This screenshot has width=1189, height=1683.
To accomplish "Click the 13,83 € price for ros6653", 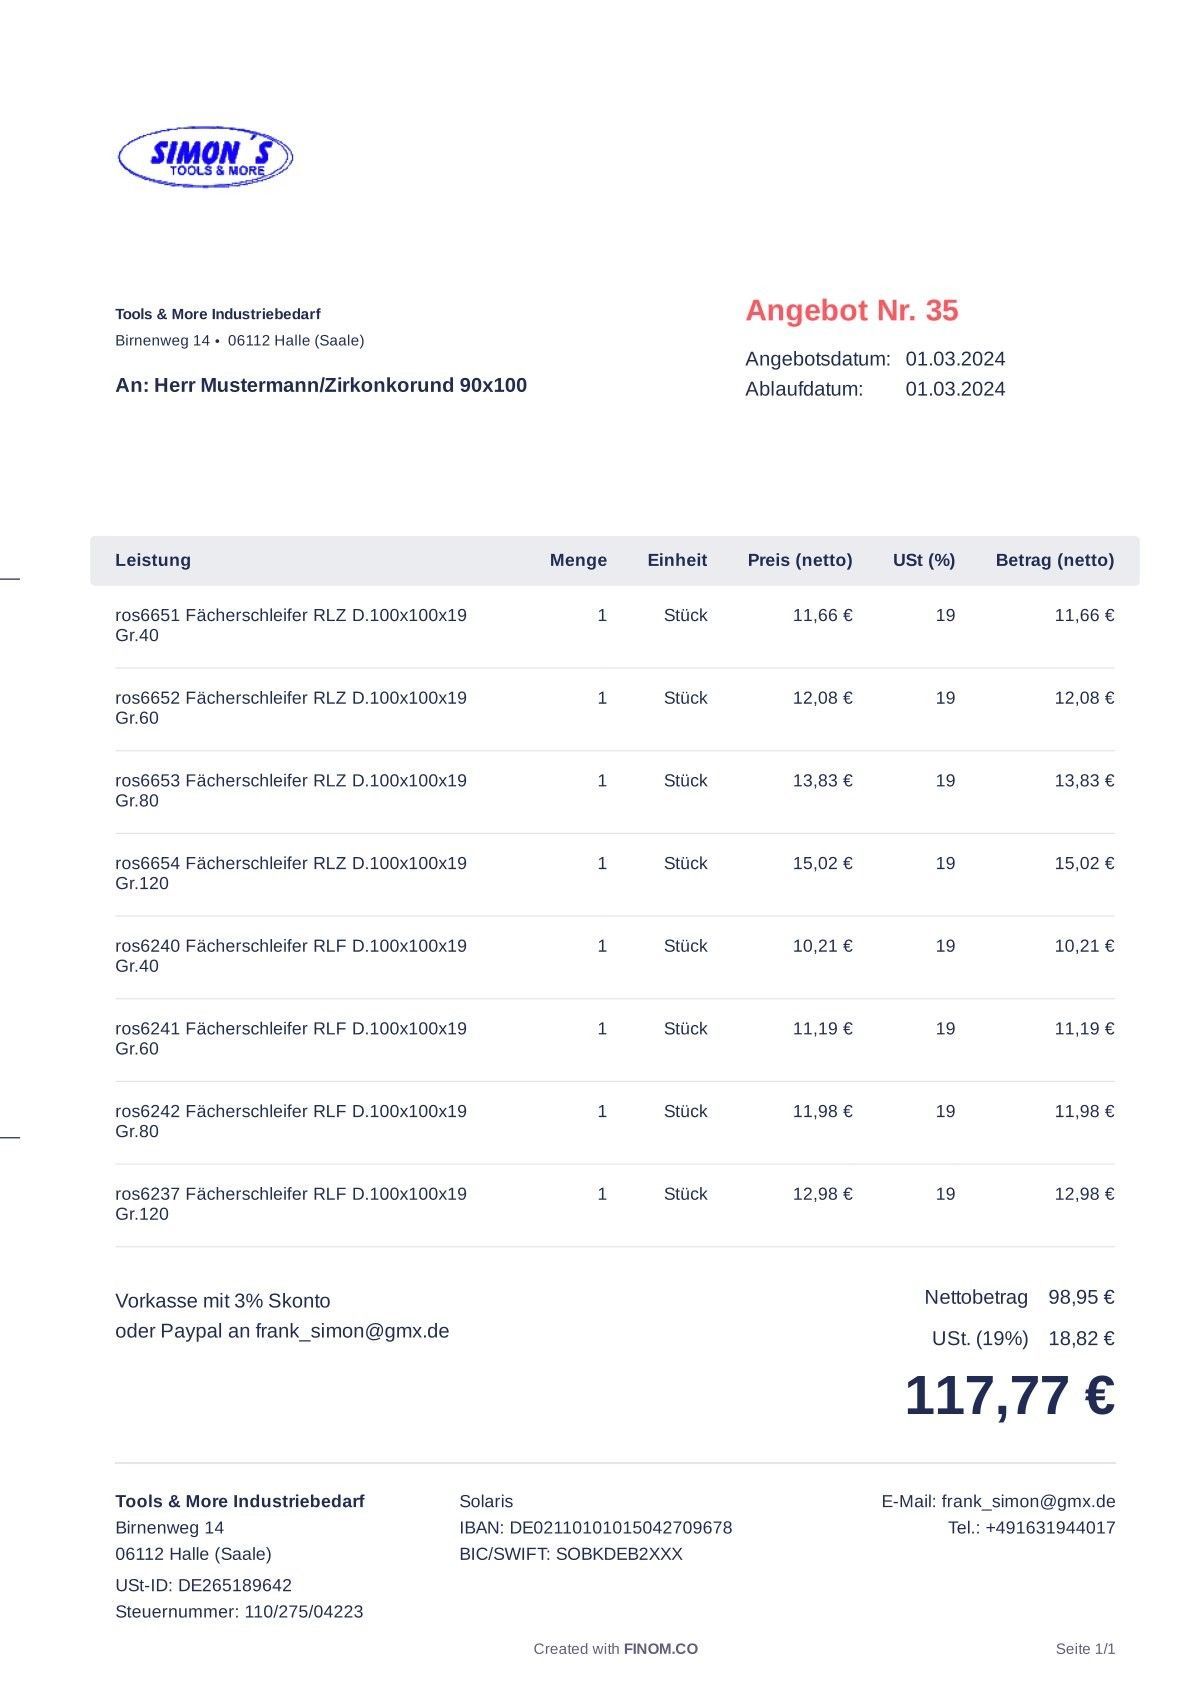I will point(822,780).
